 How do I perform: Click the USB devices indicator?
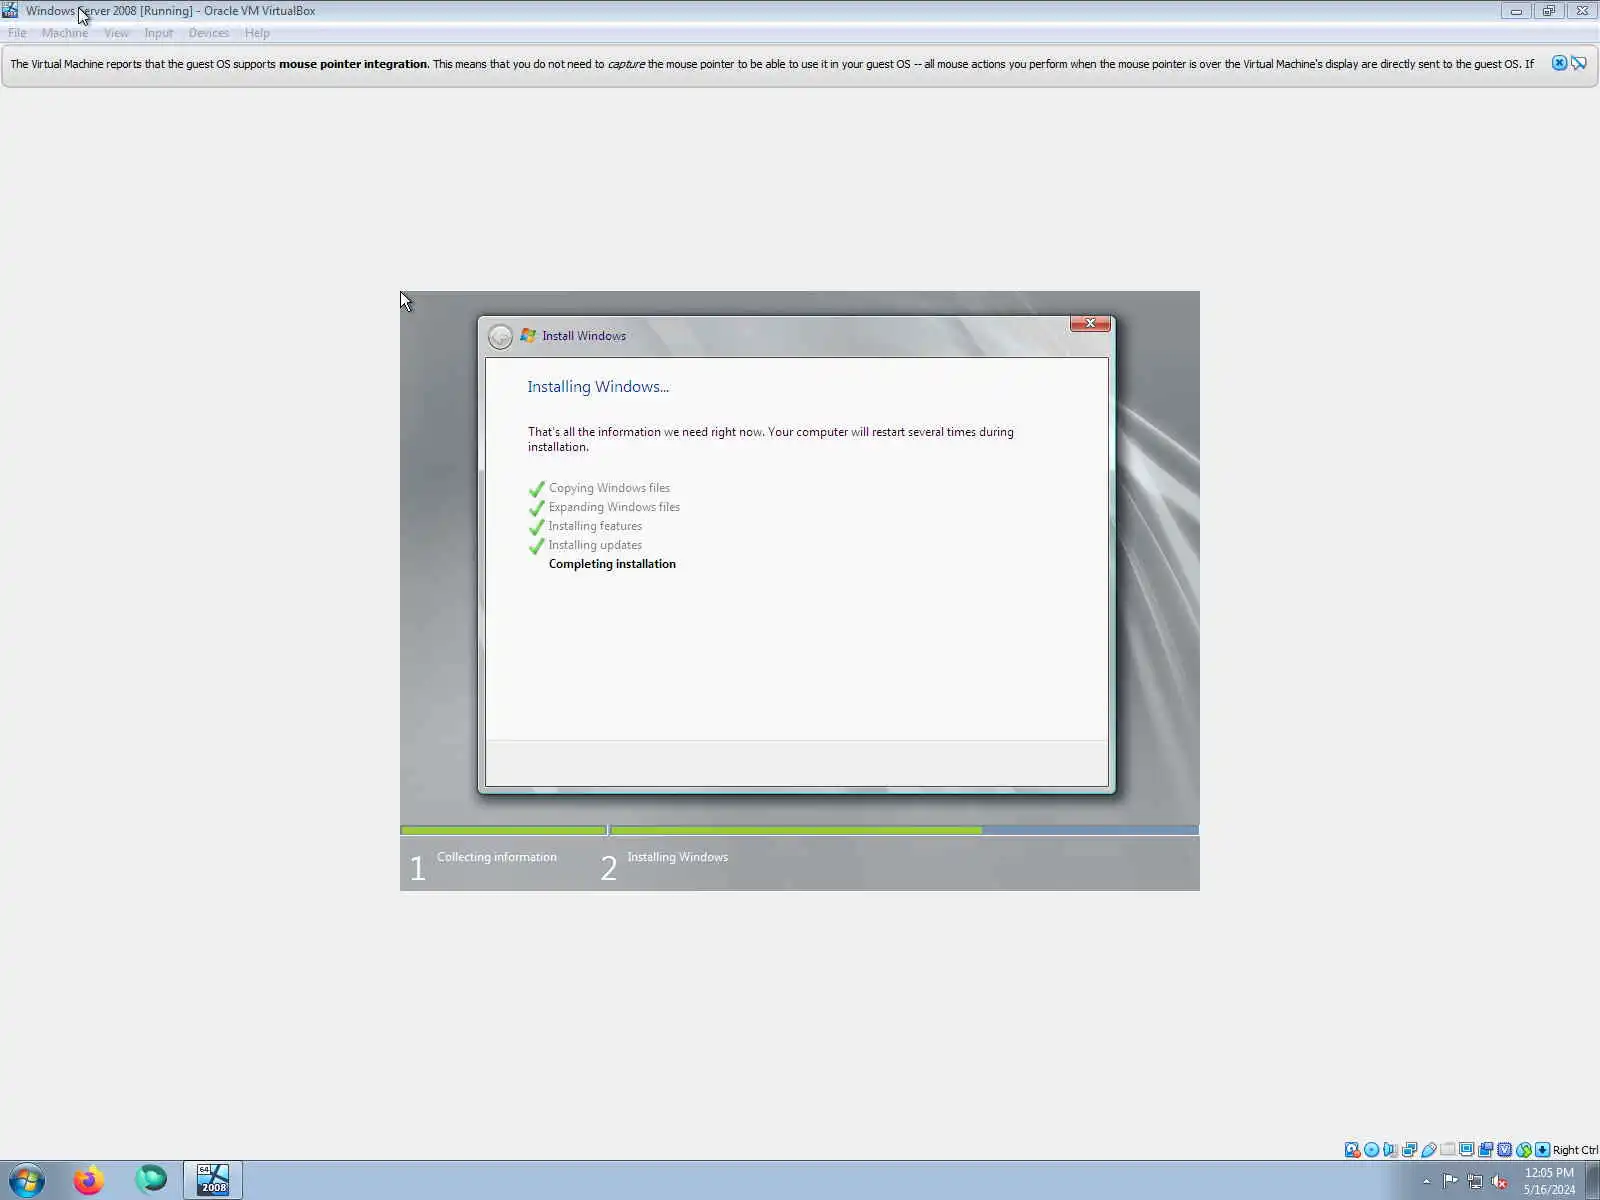(x=1428, y=1150)
